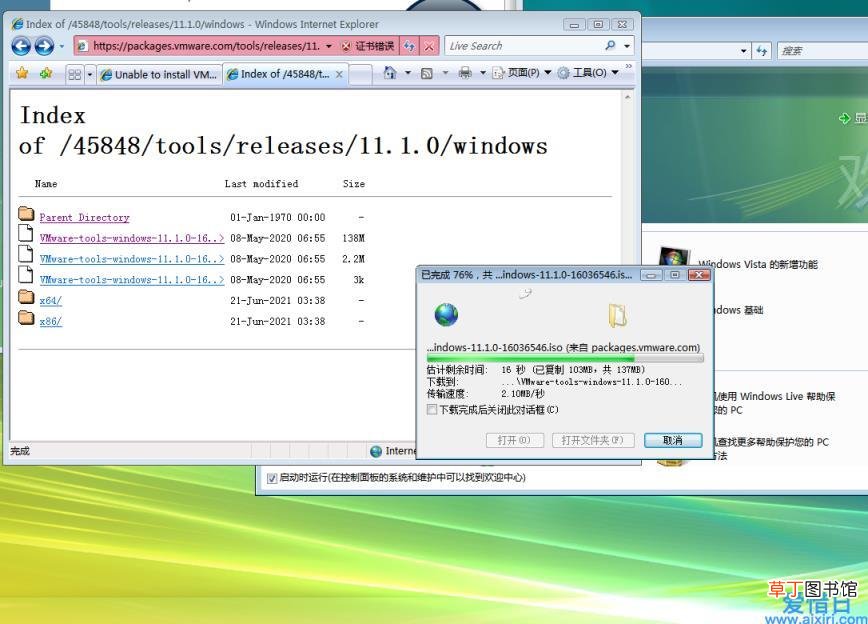This screenshot has width=868, height=624.
Task: Expand the command bar overflow chevron
Action: (628, 66)
